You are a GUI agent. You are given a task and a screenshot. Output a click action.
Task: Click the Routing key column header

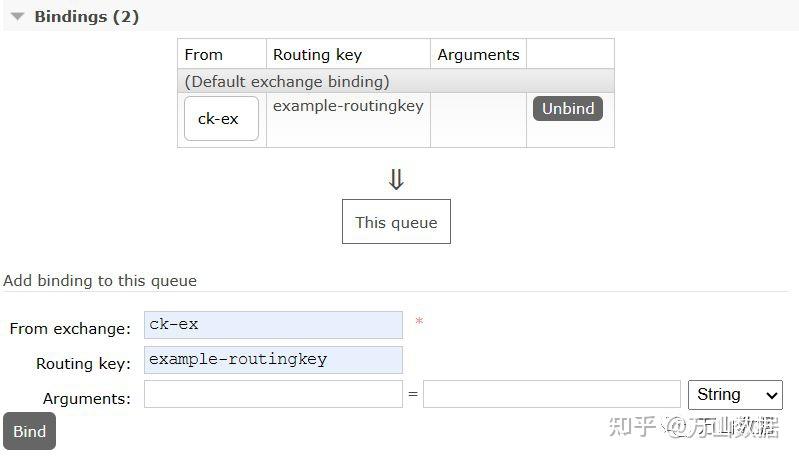tap(317, 55)
